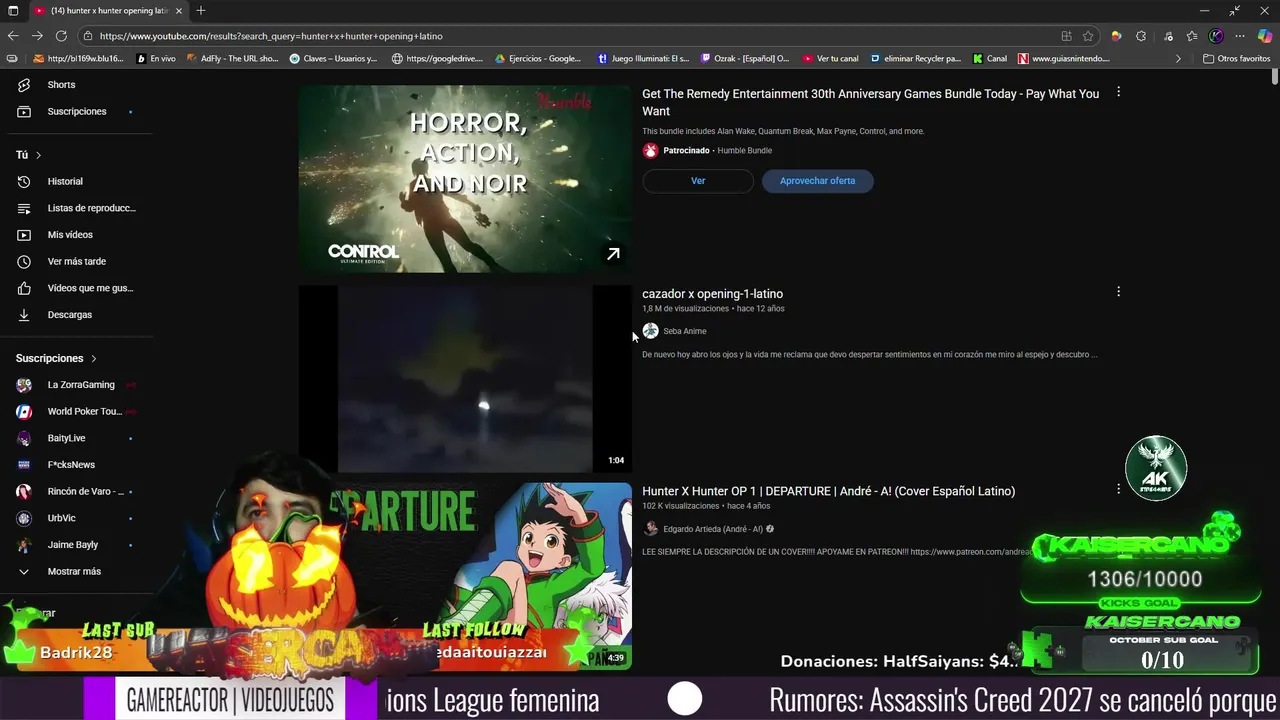Screen dimensions: 1280x720
Task: Open cazador x opening-1-latino video title
Action: point(712,294)
